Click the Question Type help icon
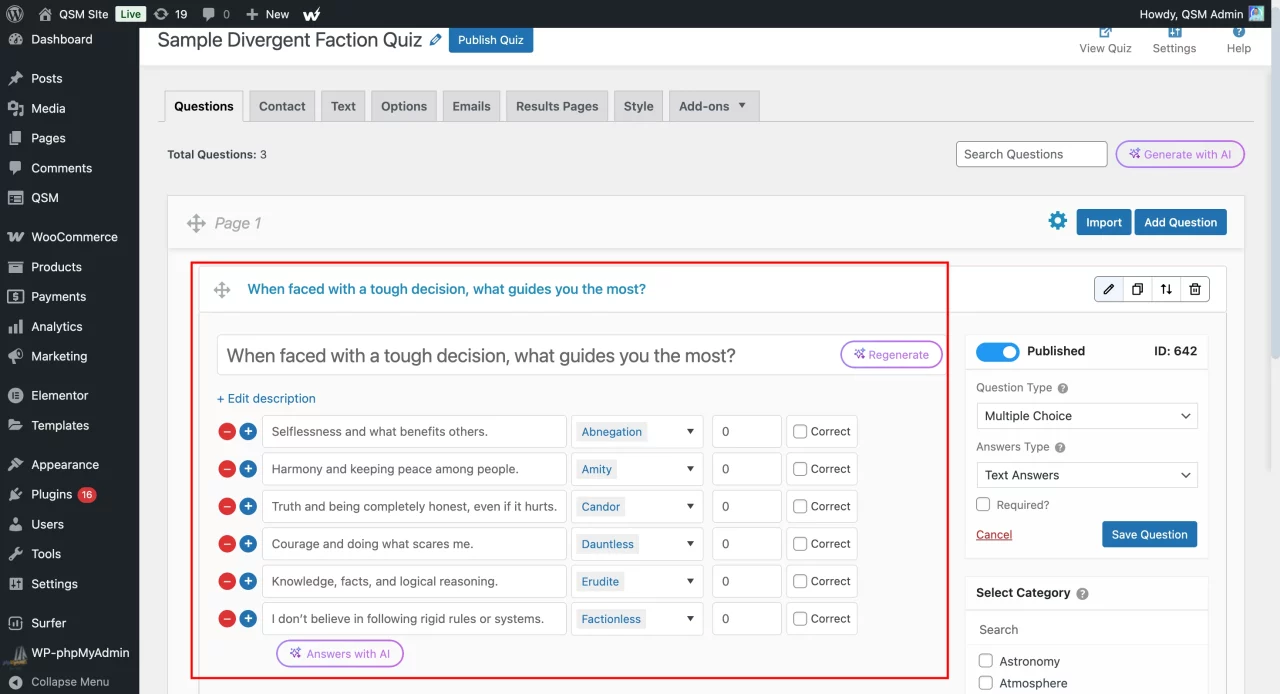1280x694 pixels. click(1063, 388)
